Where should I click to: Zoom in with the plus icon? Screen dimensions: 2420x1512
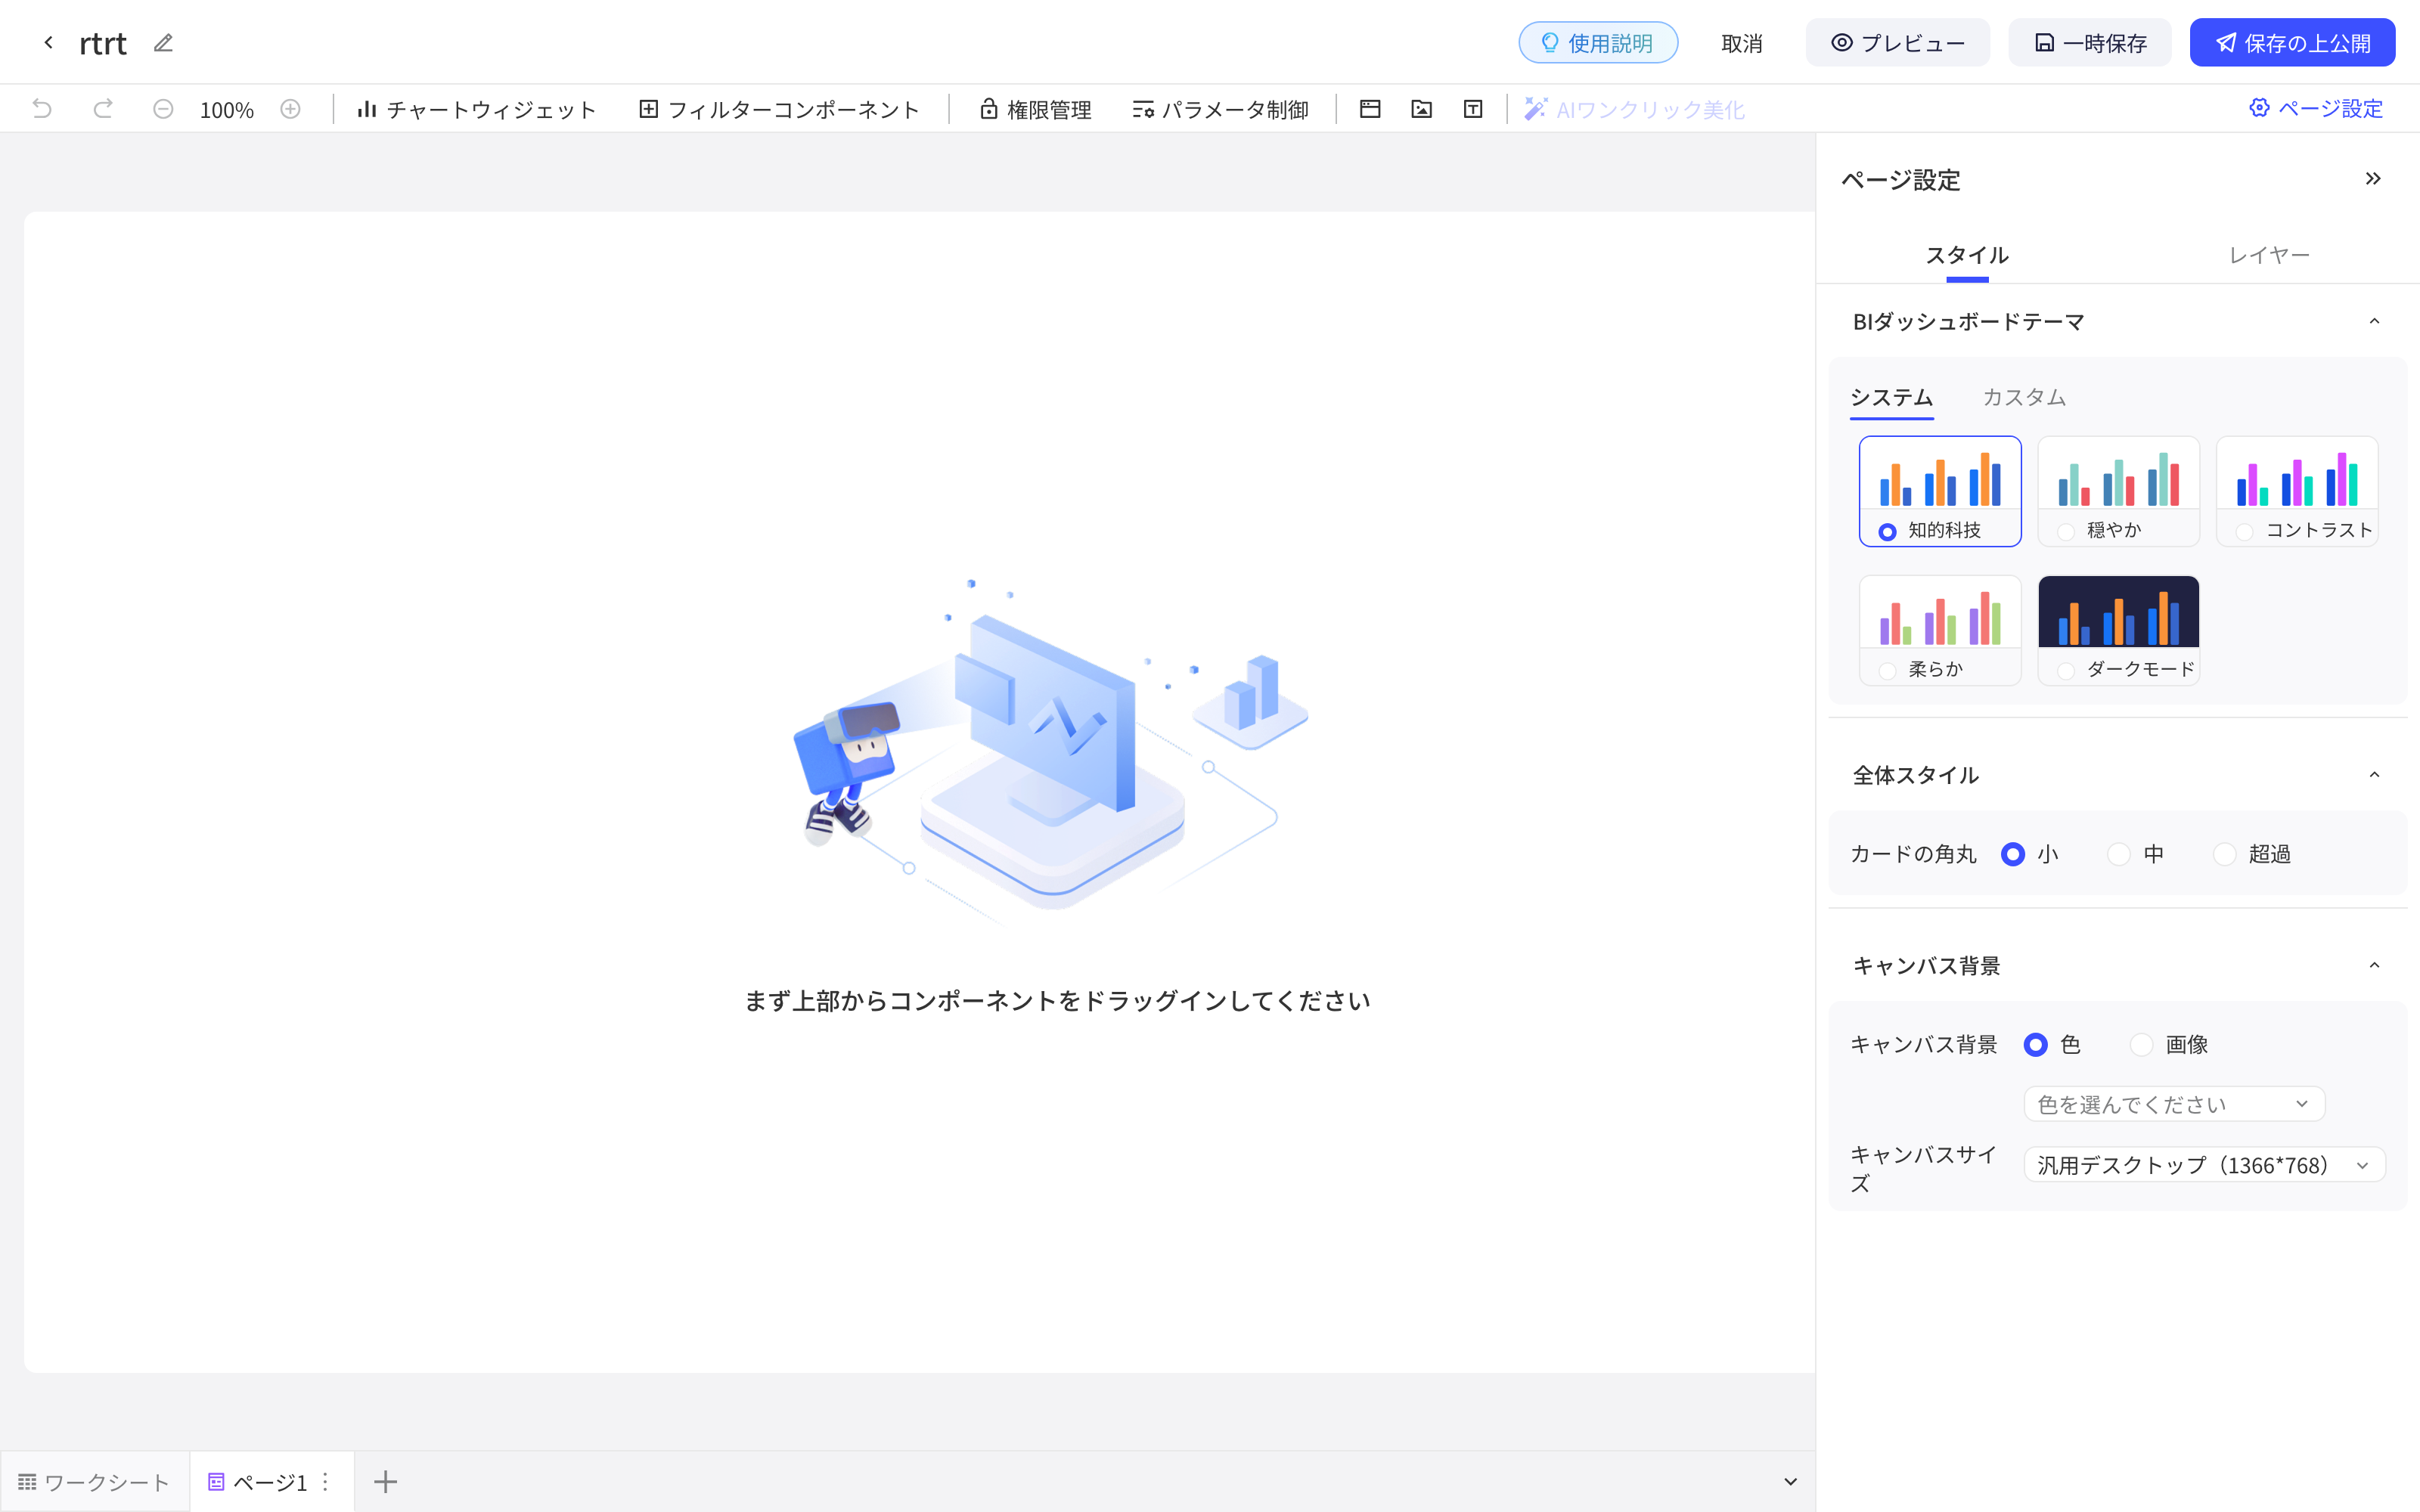(290, 109)
